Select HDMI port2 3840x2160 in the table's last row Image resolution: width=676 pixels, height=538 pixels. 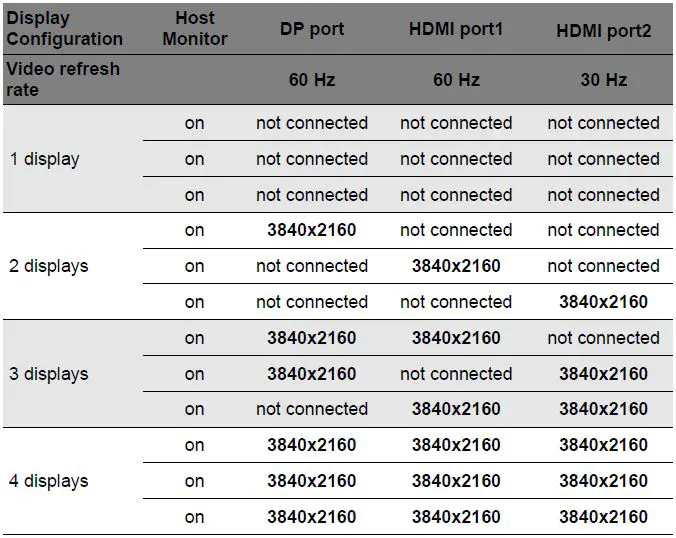603,517
